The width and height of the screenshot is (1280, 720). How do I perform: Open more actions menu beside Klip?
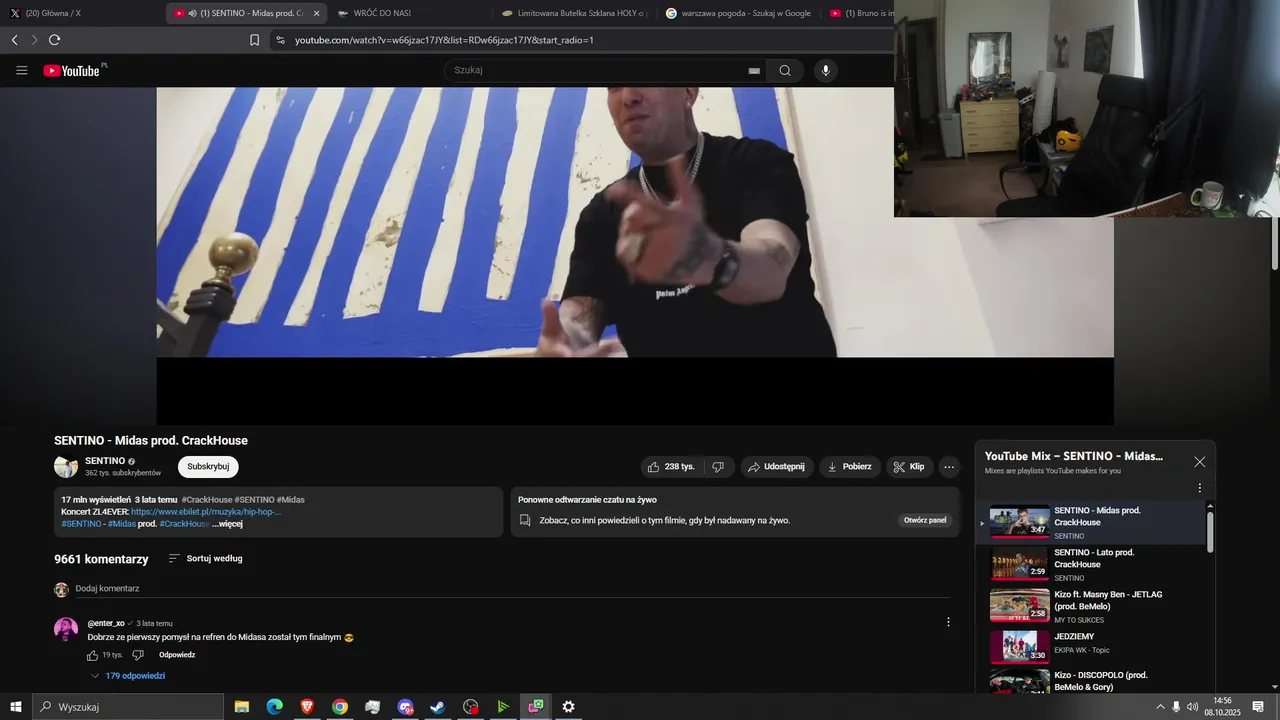point(949,467)
